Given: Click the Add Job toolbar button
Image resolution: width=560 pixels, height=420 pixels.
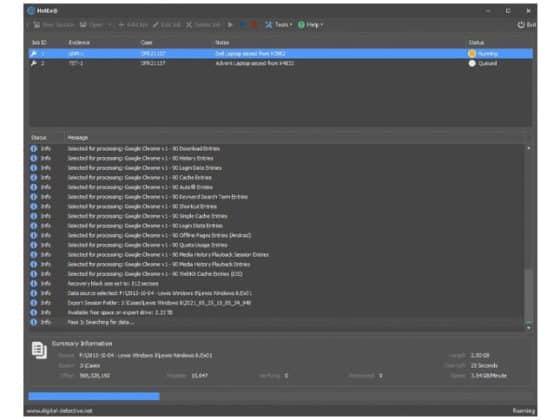Looking at the screenshot, I should tap(132, 25).
